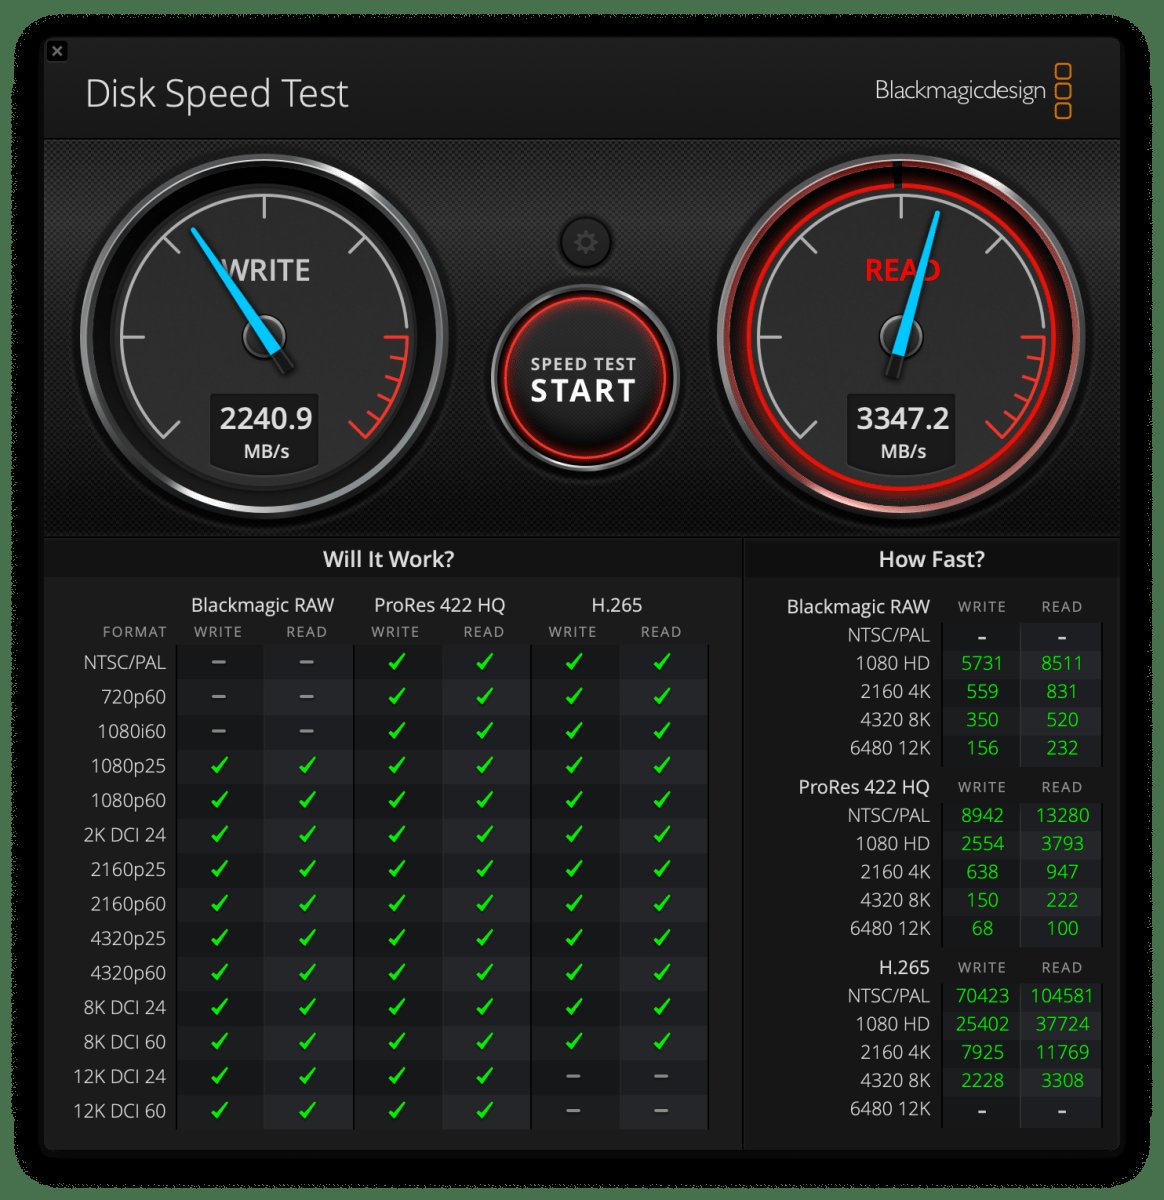This screenshot has width=1164, height=1200.
Task: Select the How Fast? panel heading
Action: point(931,559)
